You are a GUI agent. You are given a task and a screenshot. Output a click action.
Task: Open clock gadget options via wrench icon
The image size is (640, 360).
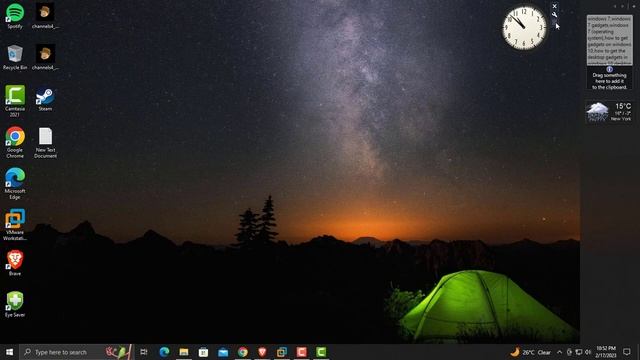[554, 15]
